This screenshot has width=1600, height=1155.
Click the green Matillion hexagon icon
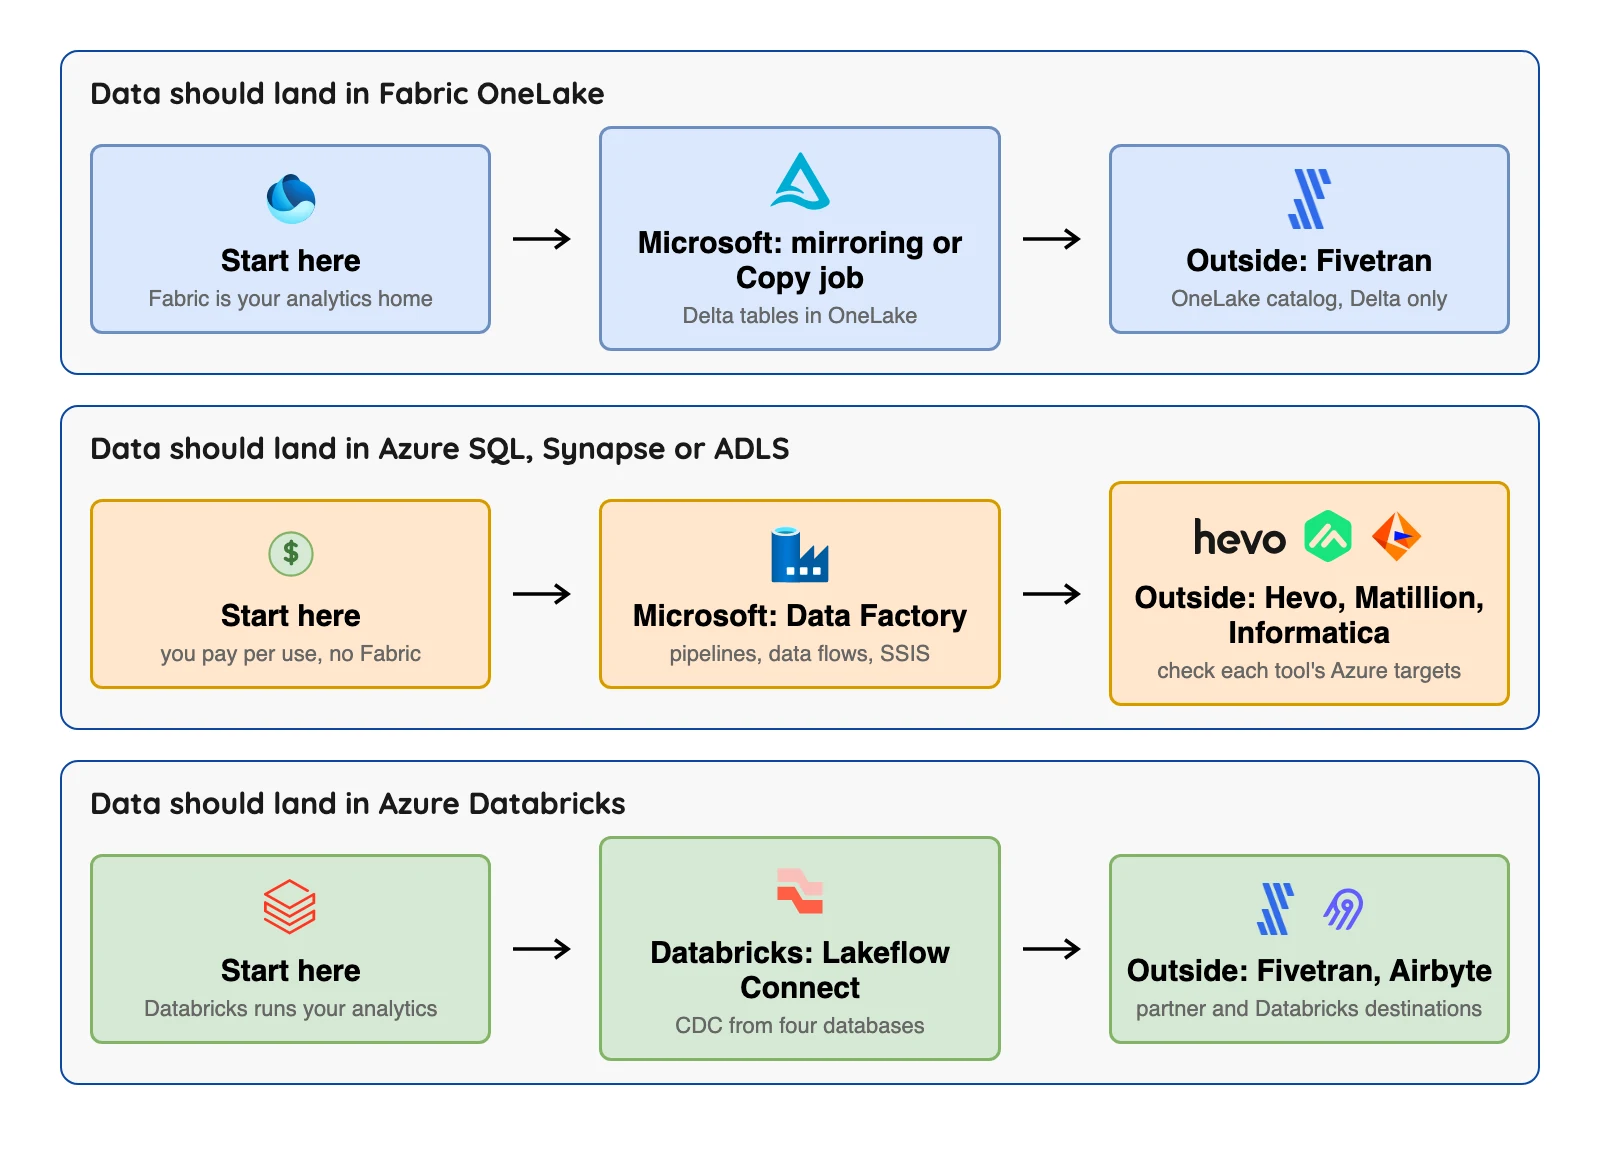[x=1328, y=536]
